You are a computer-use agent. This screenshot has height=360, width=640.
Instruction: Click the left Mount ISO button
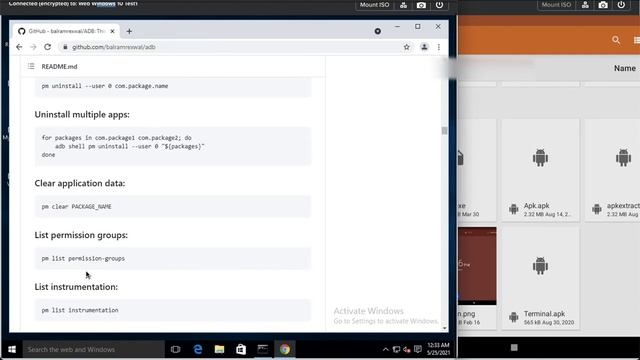pos(374,5)
